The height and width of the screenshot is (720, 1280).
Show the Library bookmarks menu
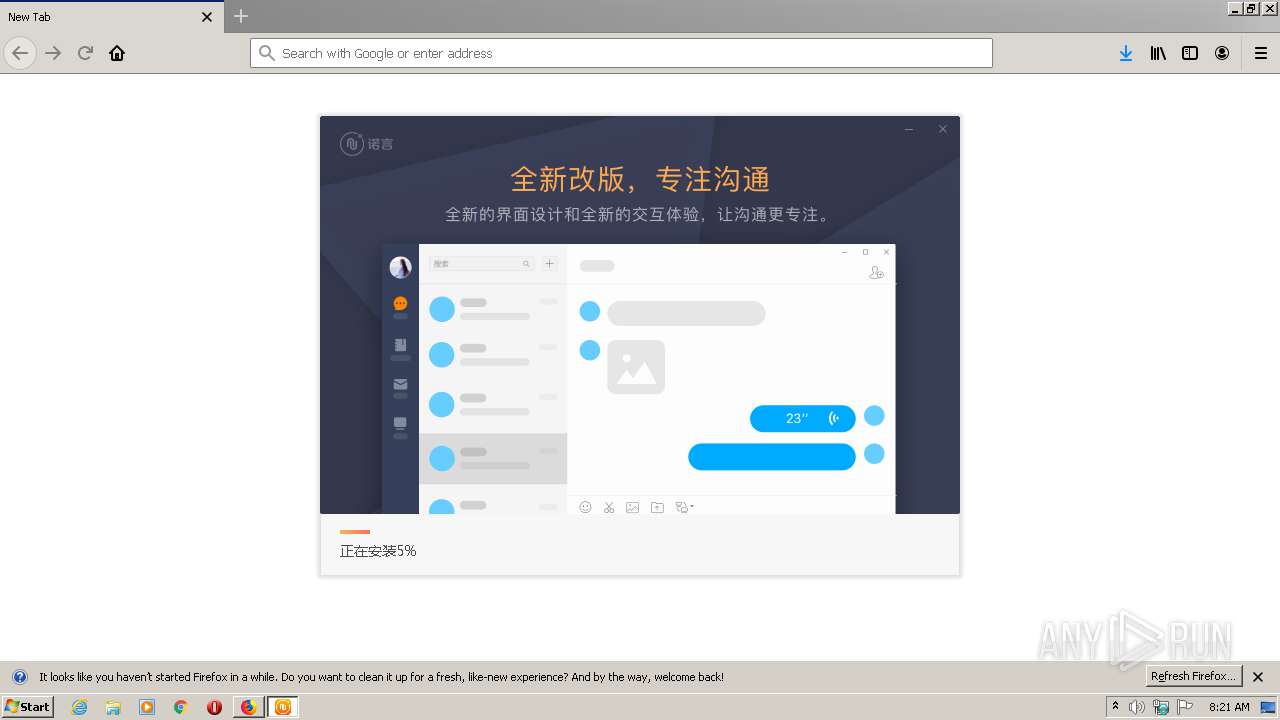[1158, 53]
